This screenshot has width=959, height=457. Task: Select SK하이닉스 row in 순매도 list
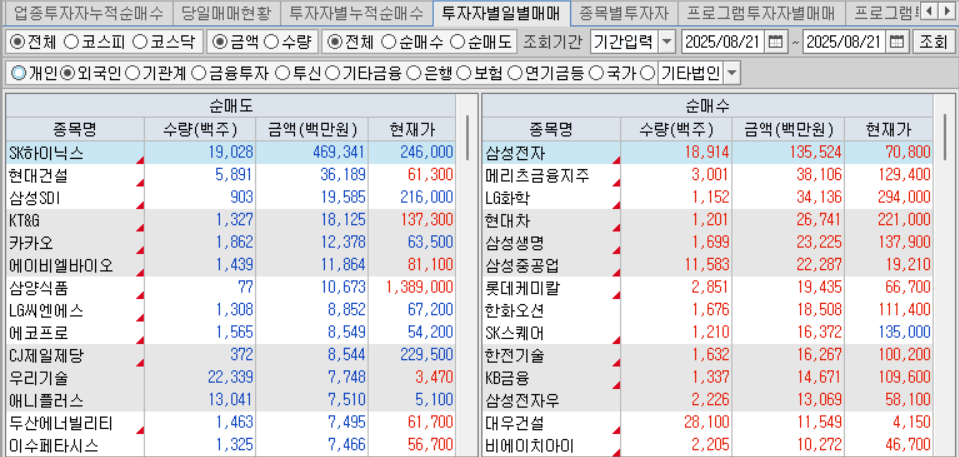[x=230, y=152]
